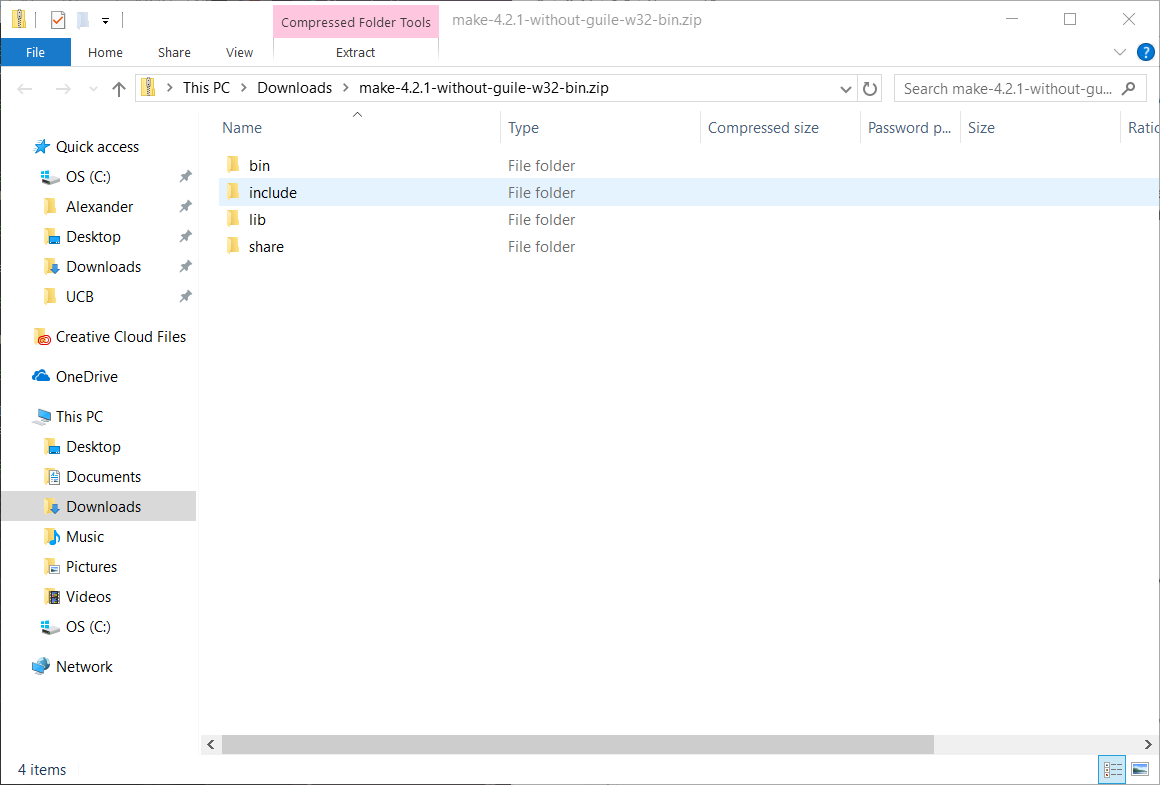
Task: Sort files by Compressed size column
Action: tap(763, 128)
